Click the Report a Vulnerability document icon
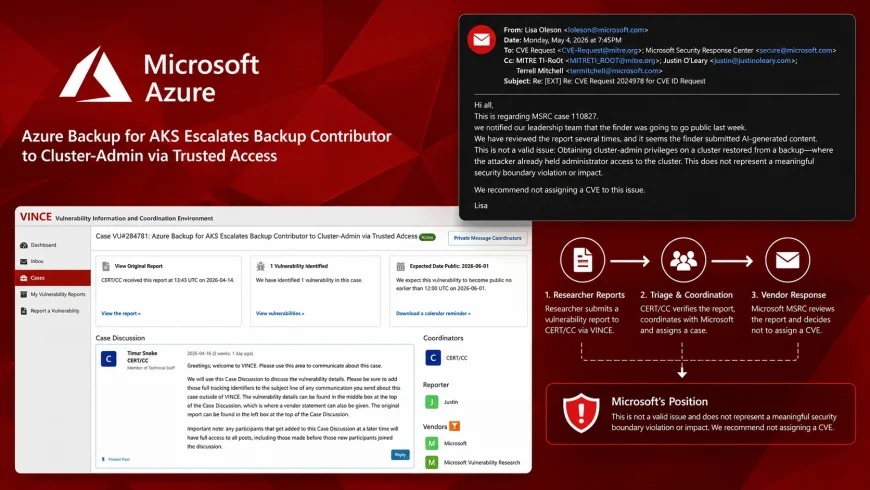Image resolution: width=870 pixels, height=490 pixels. point(24,311)
